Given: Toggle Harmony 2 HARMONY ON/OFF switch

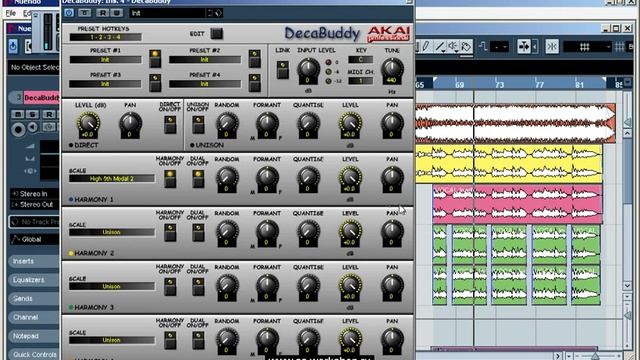Looking at the screenshot, I should [x=170, y=233].
